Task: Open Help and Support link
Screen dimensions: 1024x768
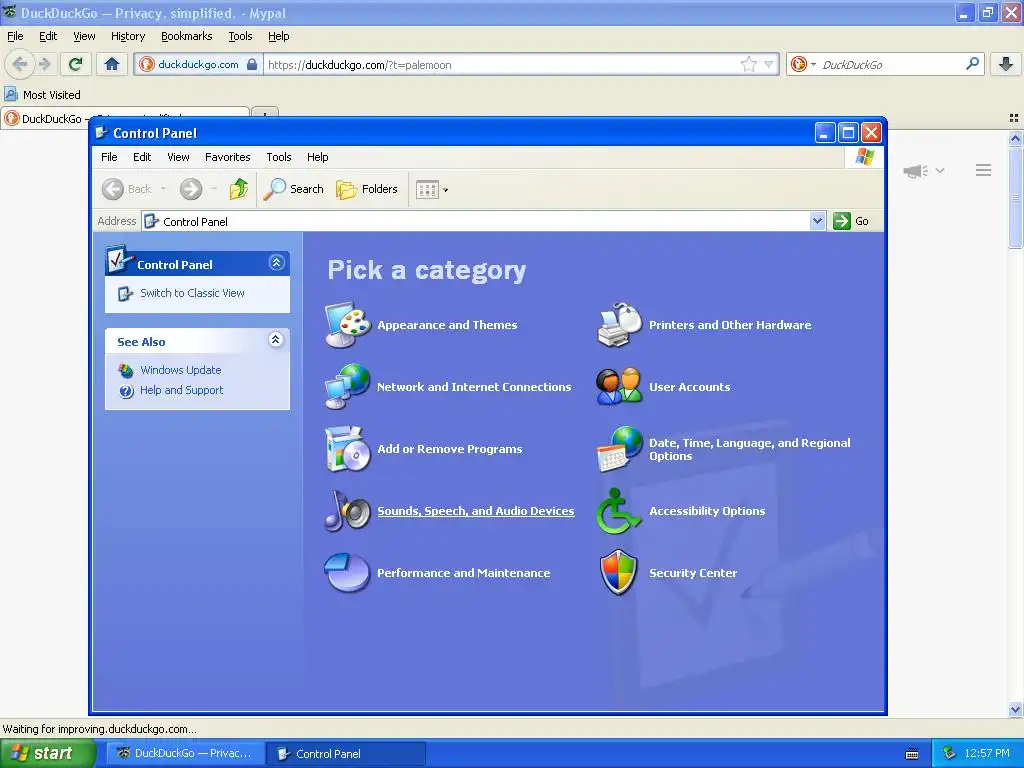Action: tap(182, 390)
